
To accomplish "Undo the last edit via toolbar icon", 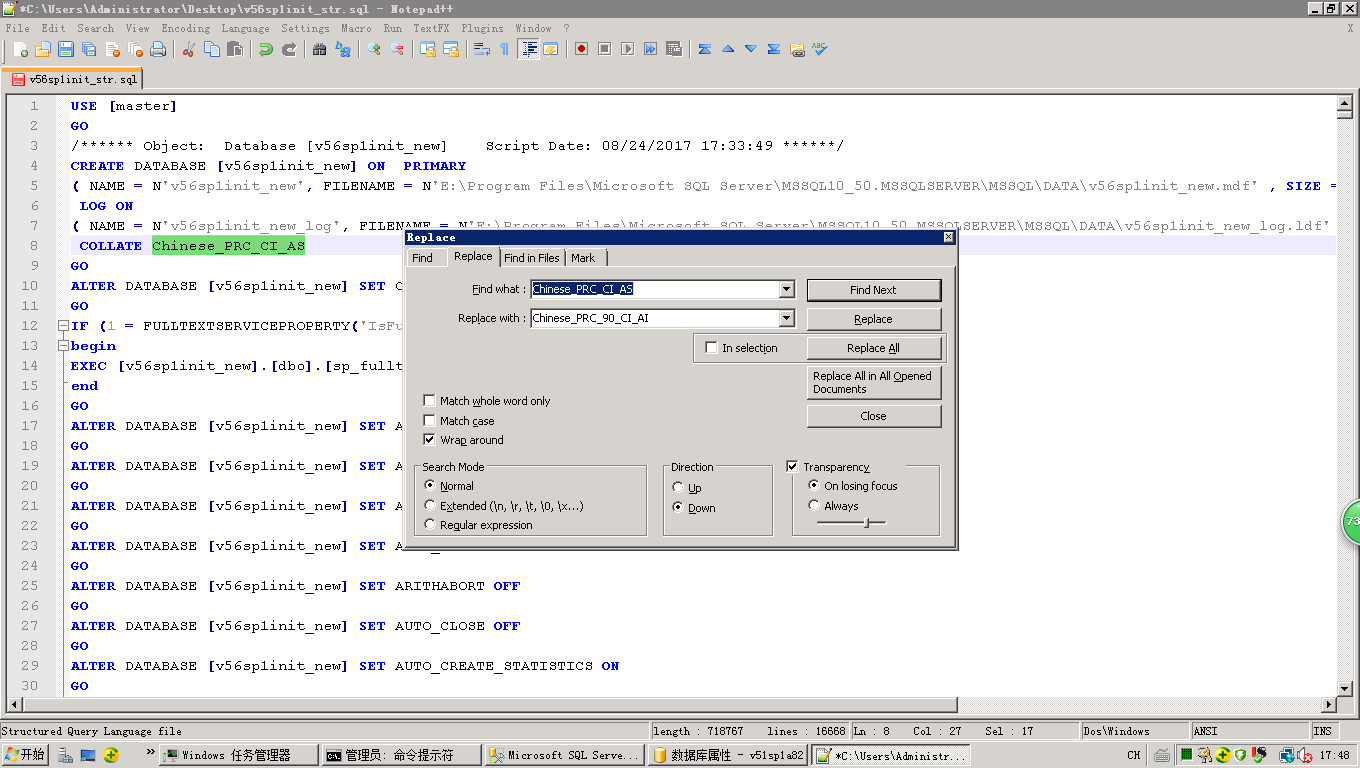I will click(264, 49).
